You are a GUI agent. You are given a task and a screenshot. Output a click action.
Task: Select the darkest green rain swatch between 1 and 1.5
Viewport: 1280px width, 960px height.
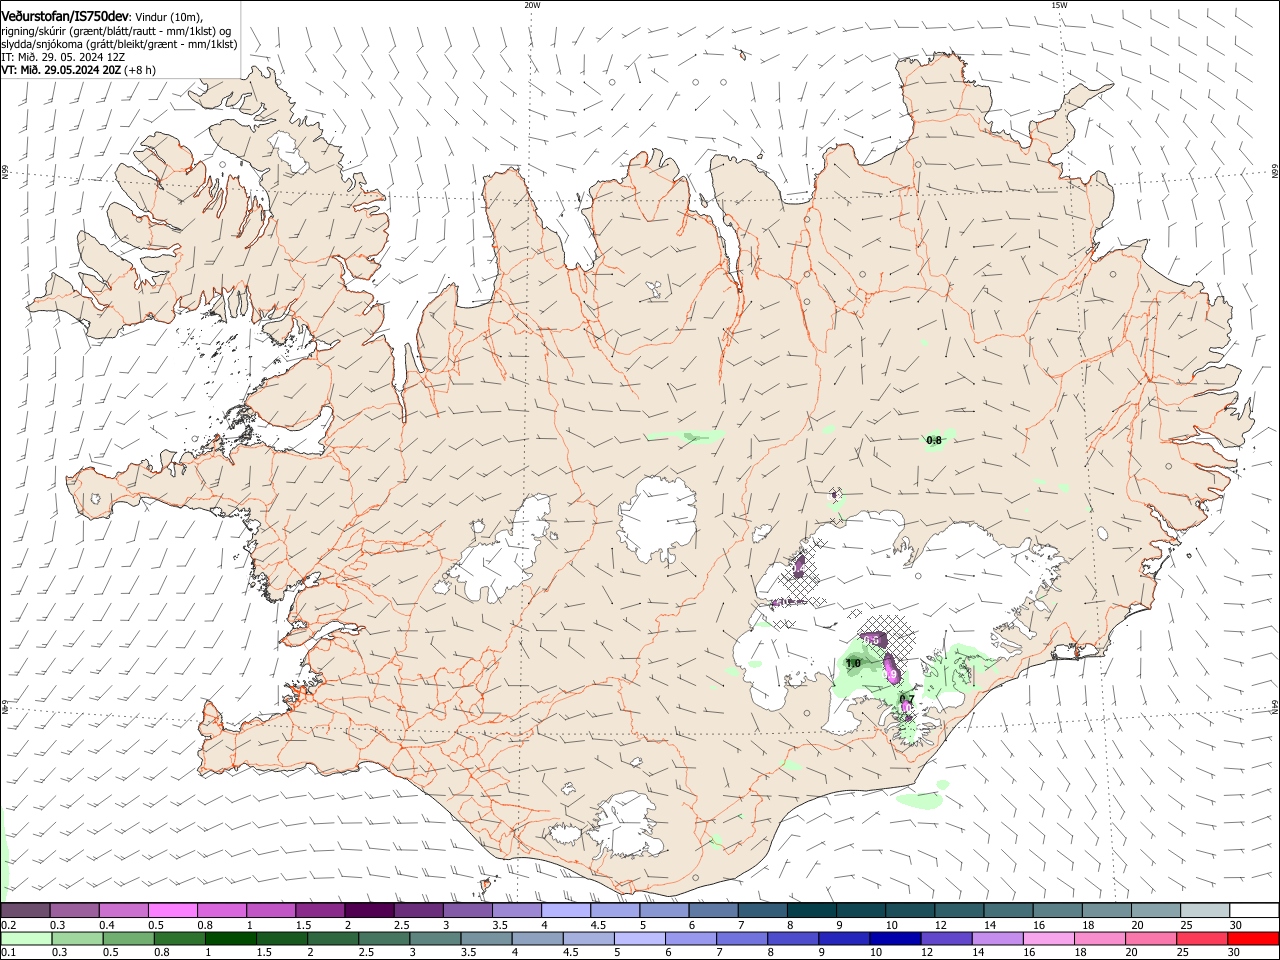pyautogui.click(x=230, y=939)
